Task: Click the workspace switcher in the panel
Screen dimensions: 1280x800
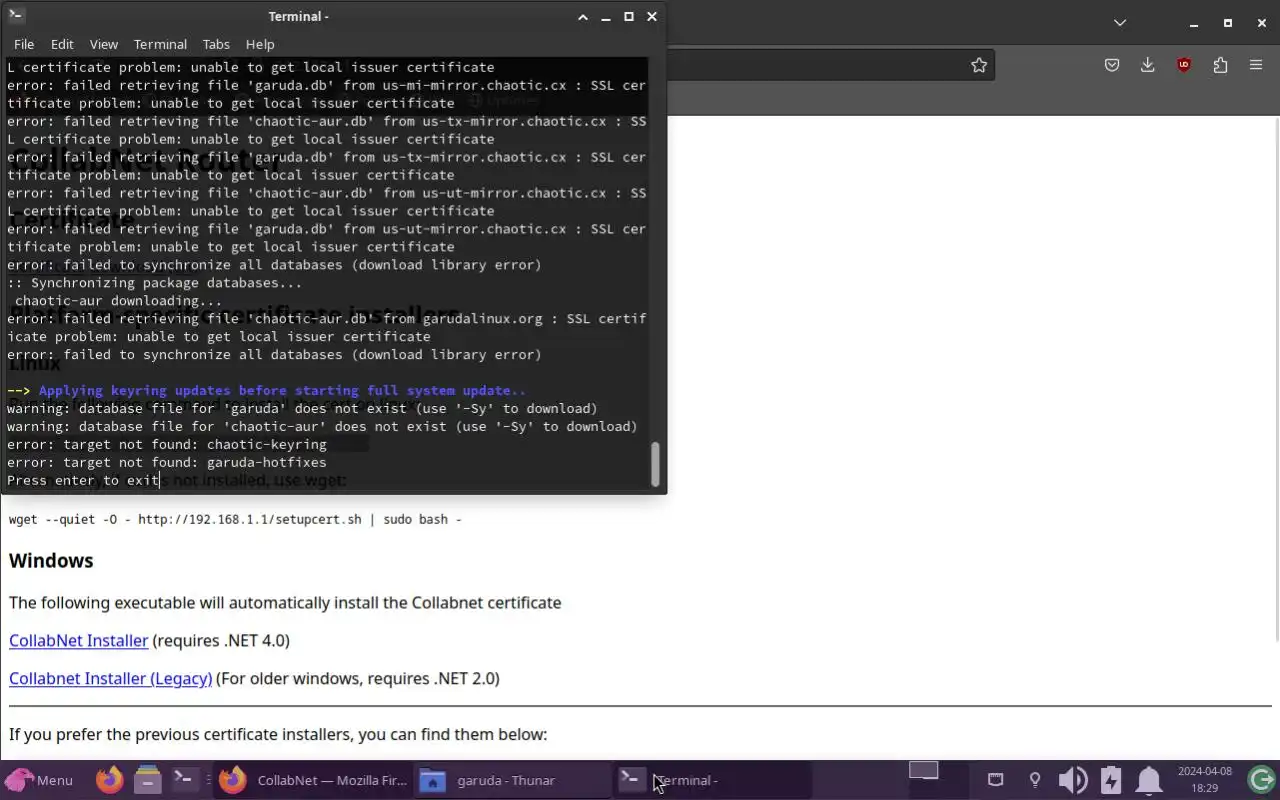Action: pyautogui.click(x=923, y=771)
